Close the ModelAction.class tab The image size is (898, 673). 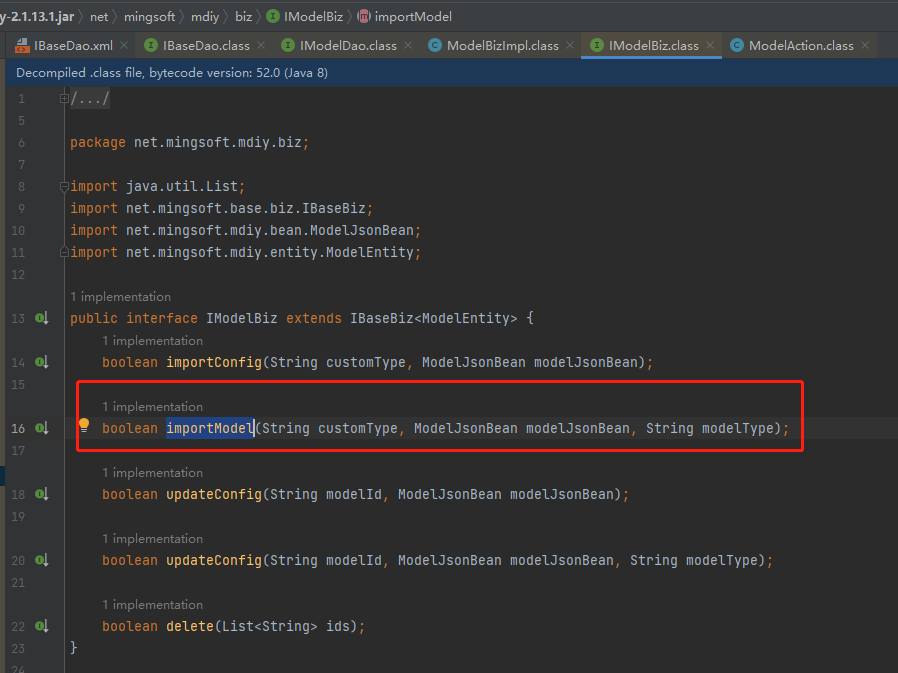[x=865, y=45]
